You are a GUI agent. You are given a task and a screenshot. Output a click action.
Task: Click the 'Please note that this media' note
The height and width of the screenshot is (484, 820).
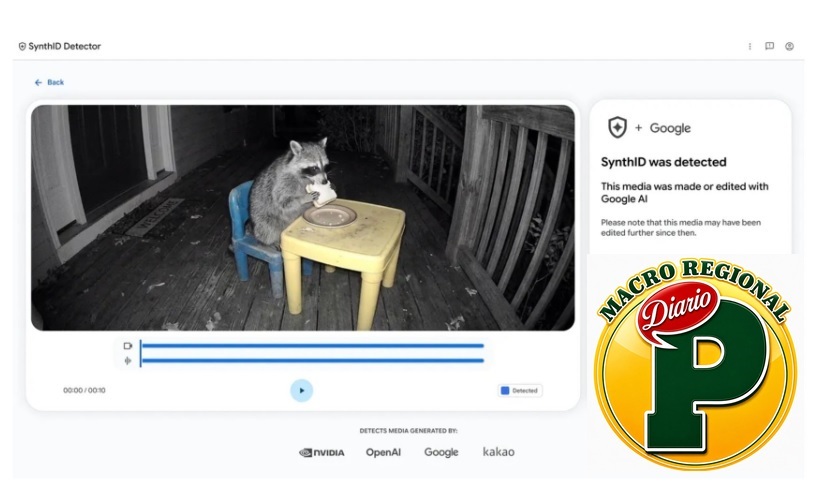(x=680, y=227)
